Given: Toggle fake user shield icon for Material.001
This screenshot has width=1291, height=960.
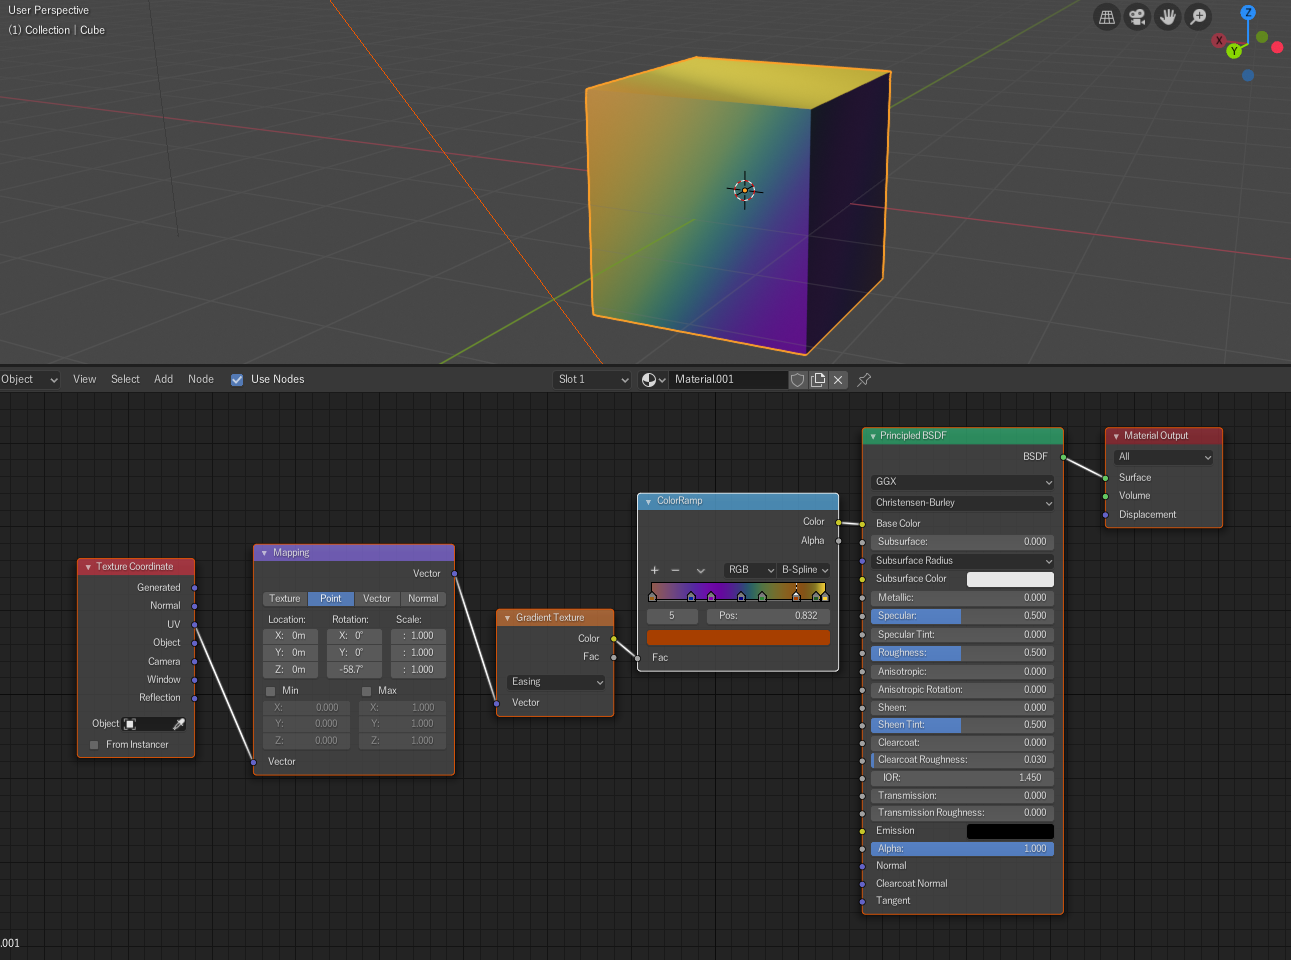Looking at the screenshot, I should (797, 380).
